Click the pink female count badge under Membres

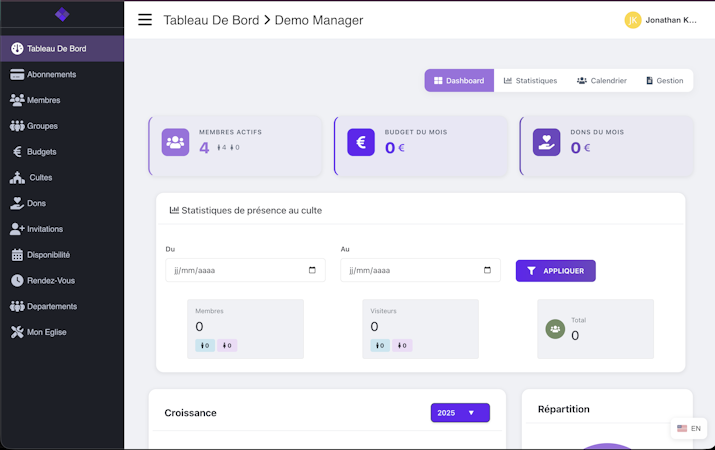click(x=227, y=345)
